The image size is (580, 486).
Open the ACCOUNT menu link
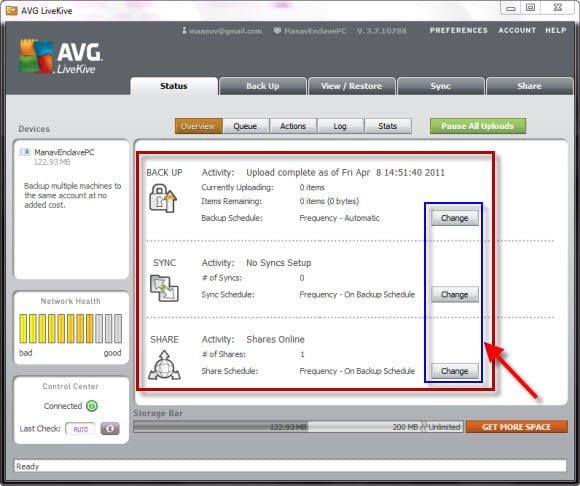(x=517, y=30)
